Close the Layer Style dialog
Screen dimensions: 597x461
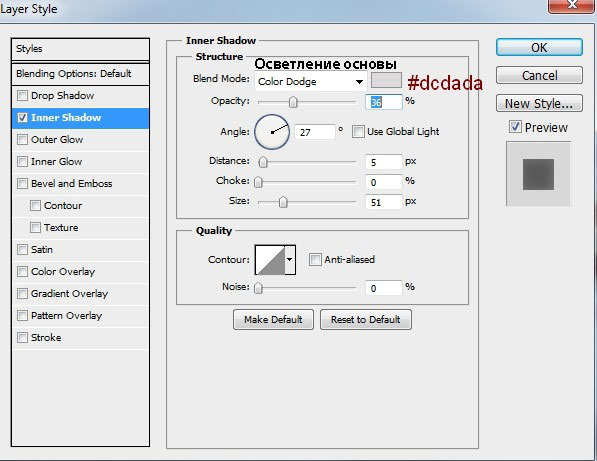[x=571, y=5]
